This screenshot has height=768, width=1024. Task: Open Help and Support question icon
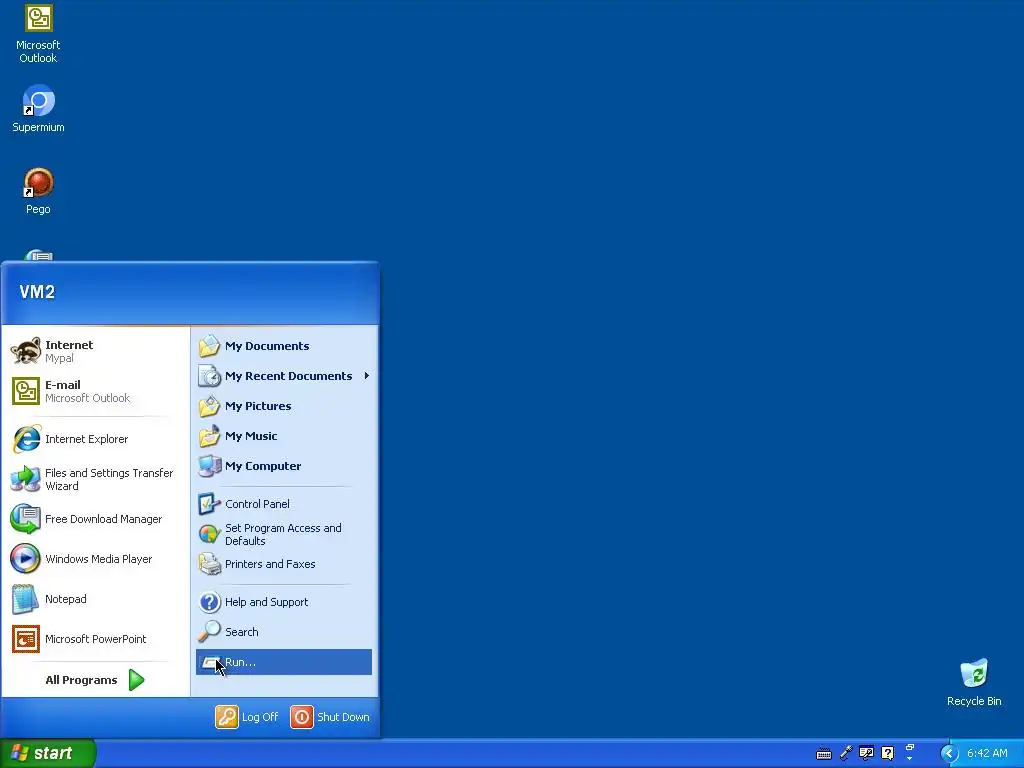(209, 601)
